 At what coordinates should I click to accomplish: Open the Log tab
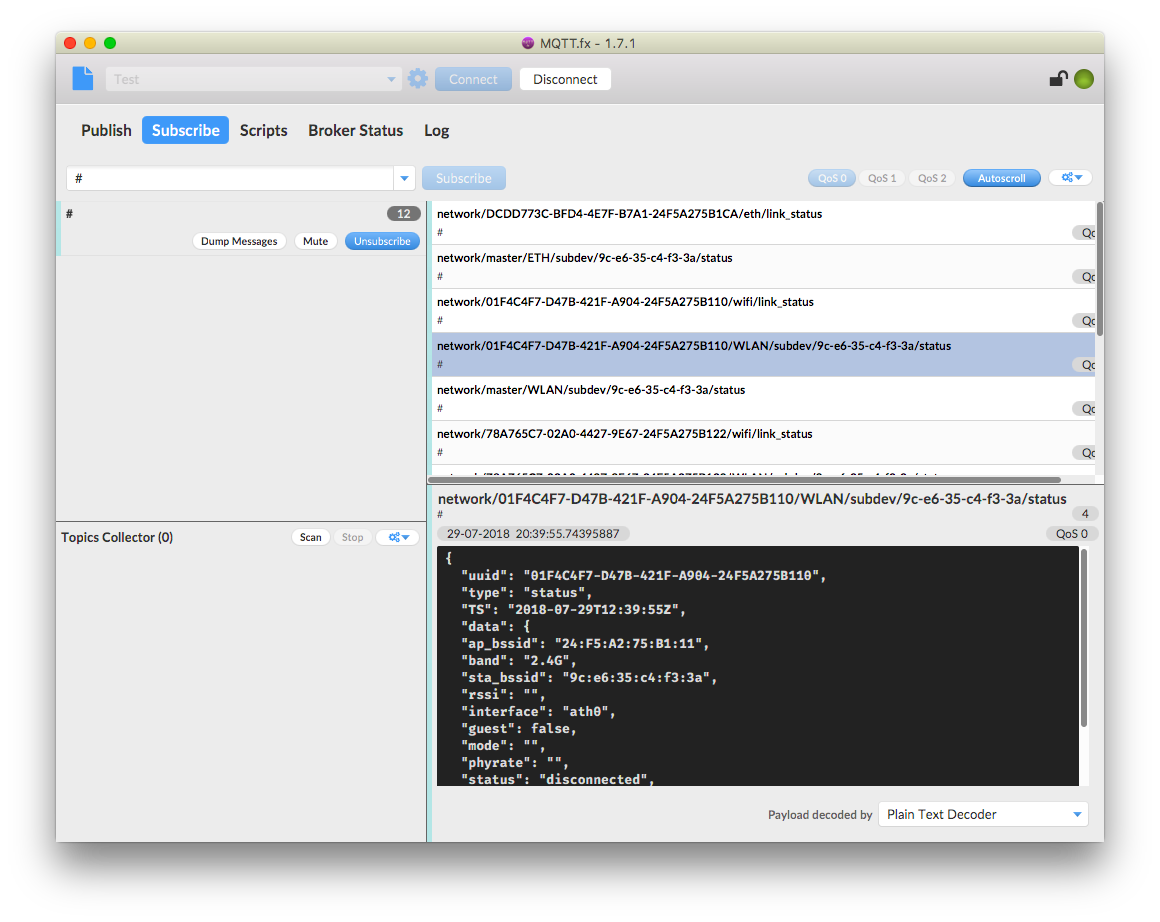(436, 130)
